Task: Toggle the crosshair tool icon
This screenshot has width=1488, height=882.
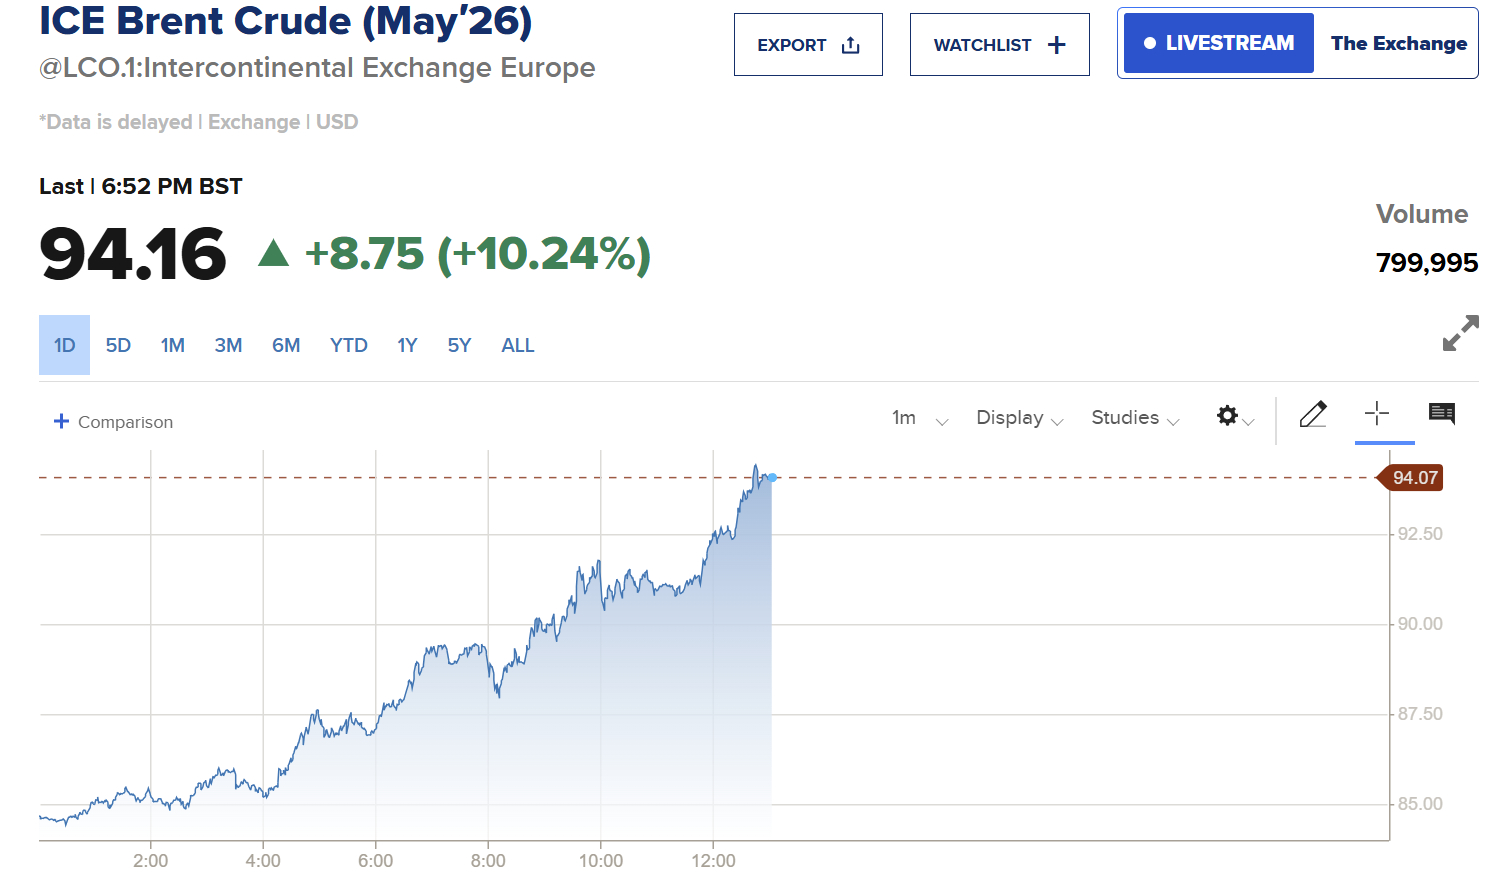Action: [1377, 414]
